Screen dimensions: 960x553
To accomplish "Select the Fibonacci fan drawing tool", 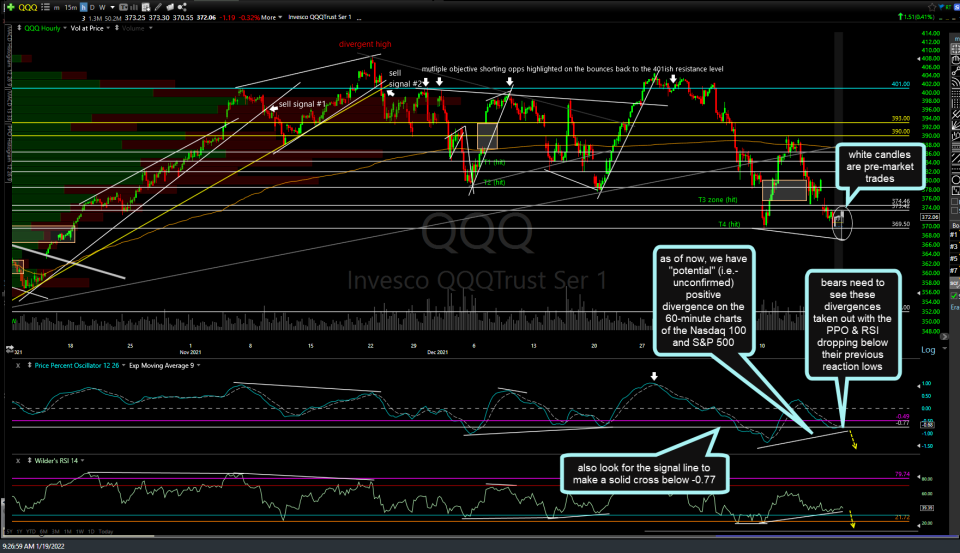I will click(x=956, y=126).
